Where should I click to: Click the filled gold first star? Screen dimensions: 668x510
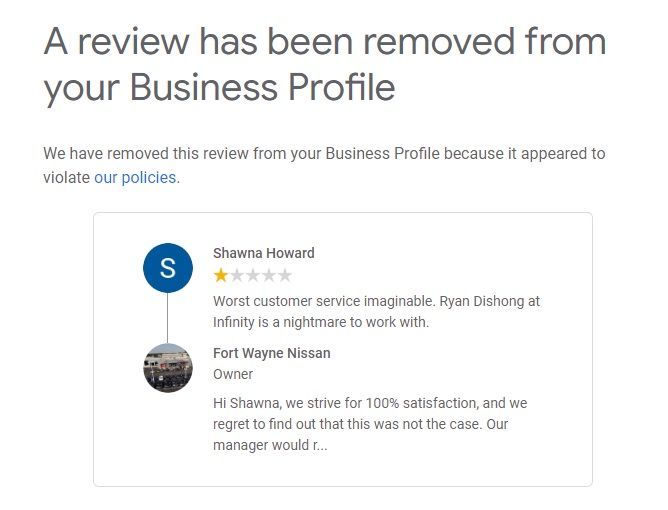coord(220,275)
